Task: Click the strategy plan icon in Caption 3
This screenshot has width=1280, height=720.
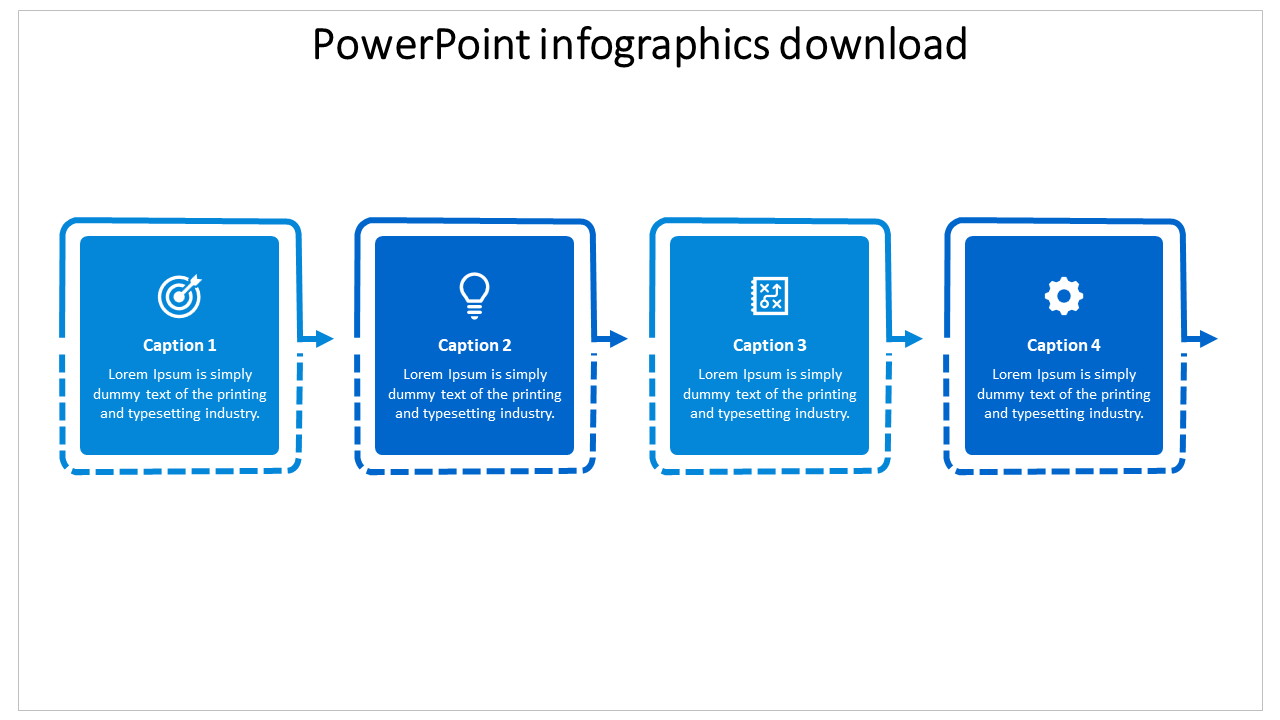Action: click(x=770, y=295)
